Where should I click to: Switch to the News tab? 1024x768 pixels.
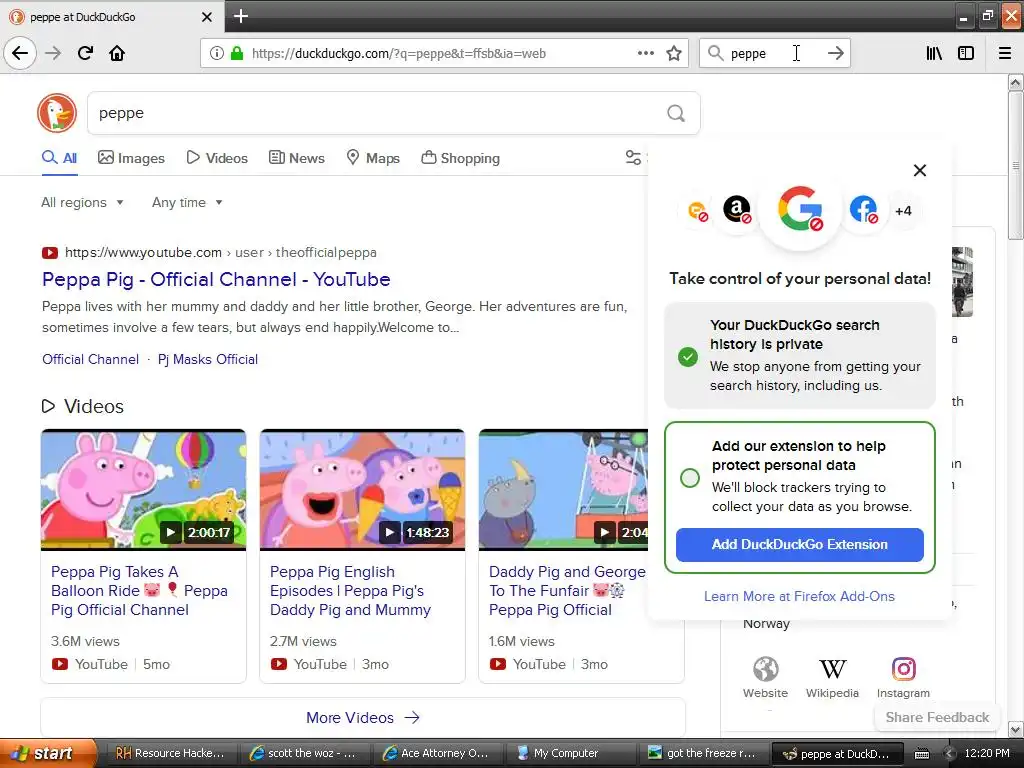coord(297,158)
